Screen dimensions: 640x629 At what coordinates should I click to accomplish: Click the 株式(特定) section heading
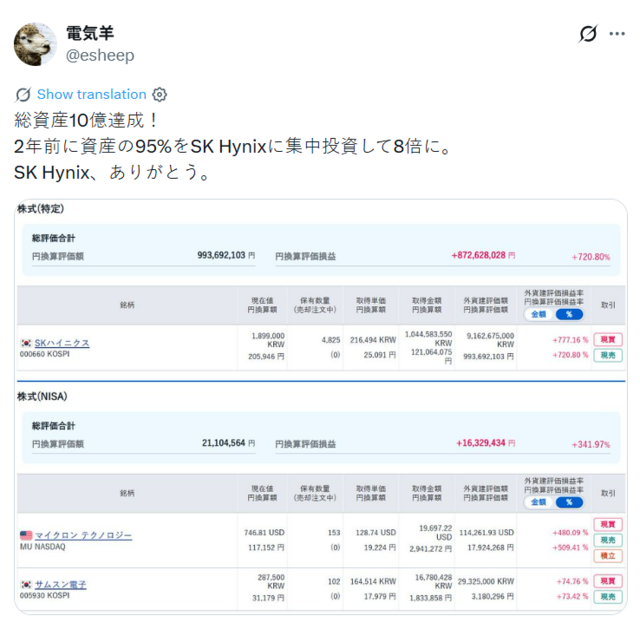tap(40, 209)
